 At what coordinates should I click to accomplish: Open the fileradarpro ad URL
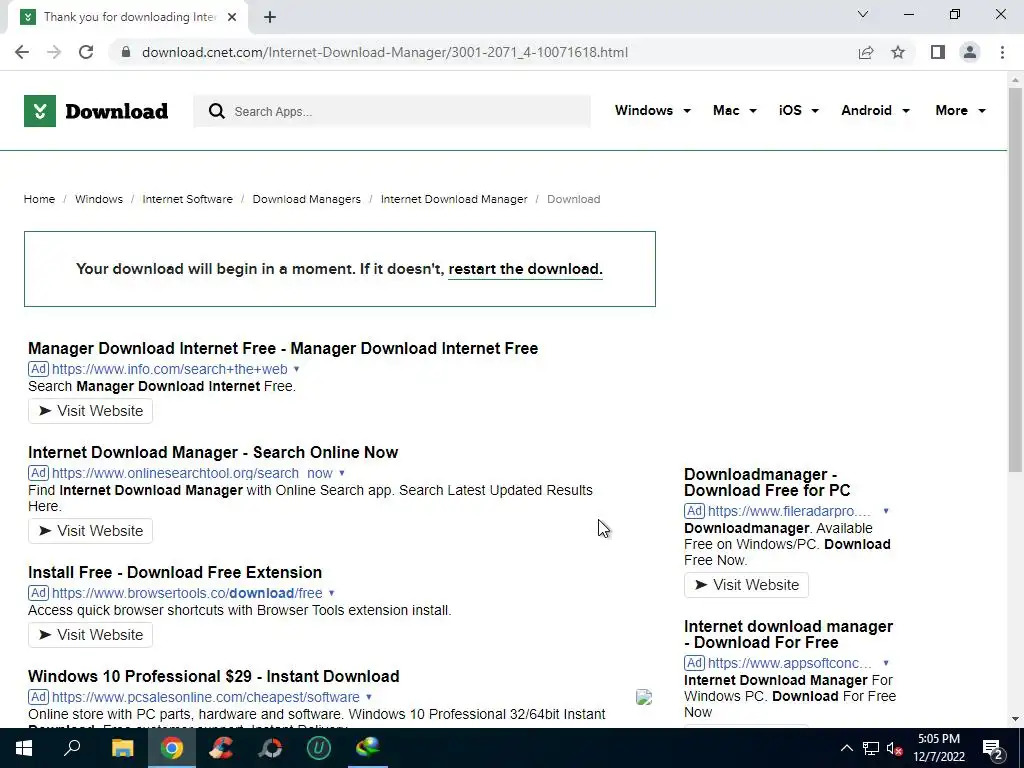pos(790,511)
